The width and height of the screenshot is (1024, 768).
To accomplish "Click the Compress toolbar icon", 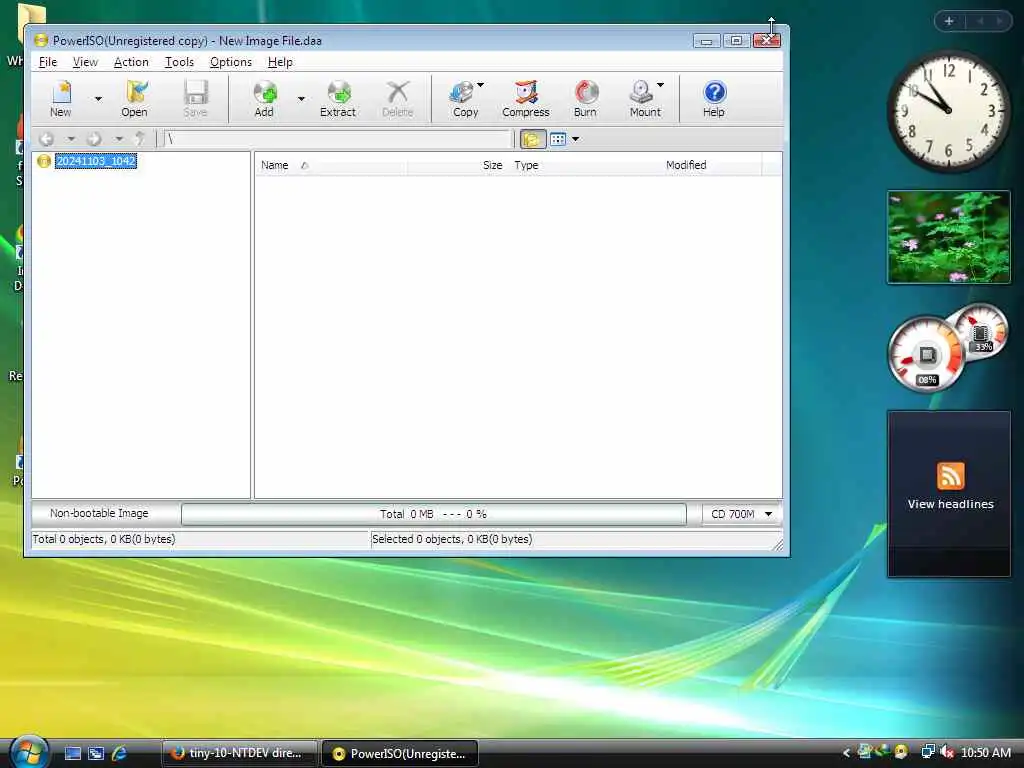I will point(526,98).
